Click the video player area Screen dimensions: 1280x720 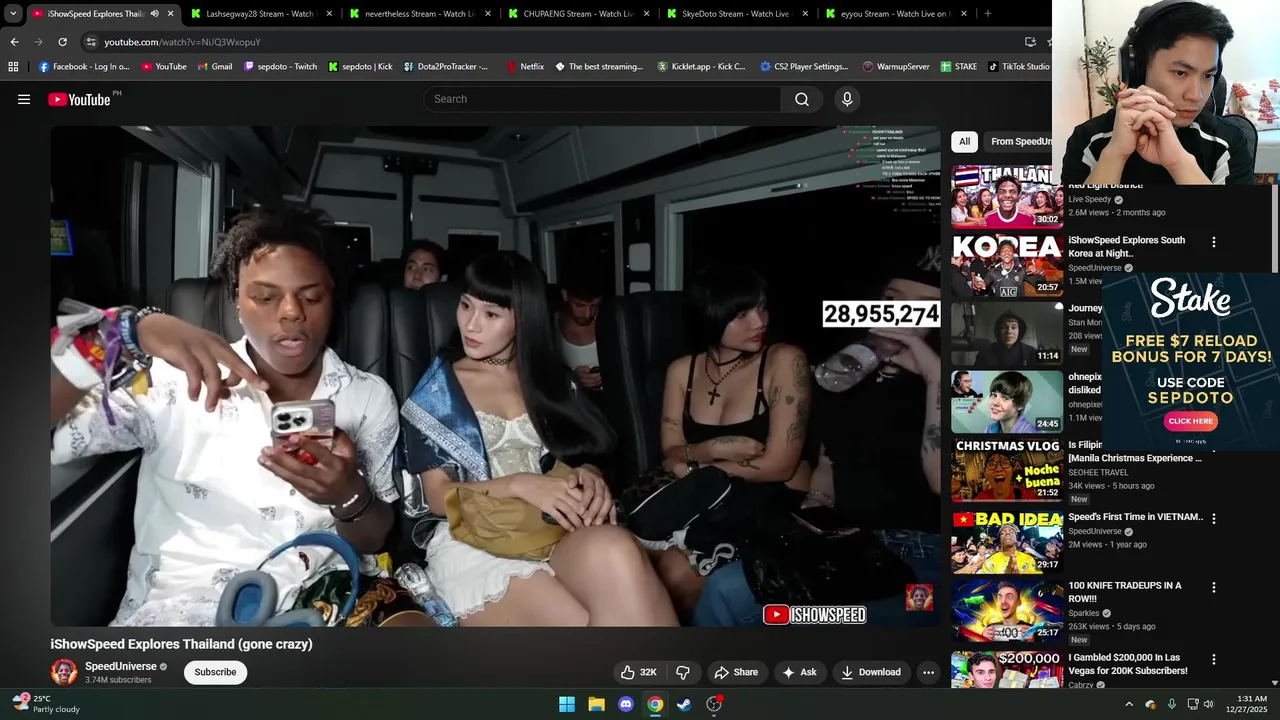click(496, 376)
